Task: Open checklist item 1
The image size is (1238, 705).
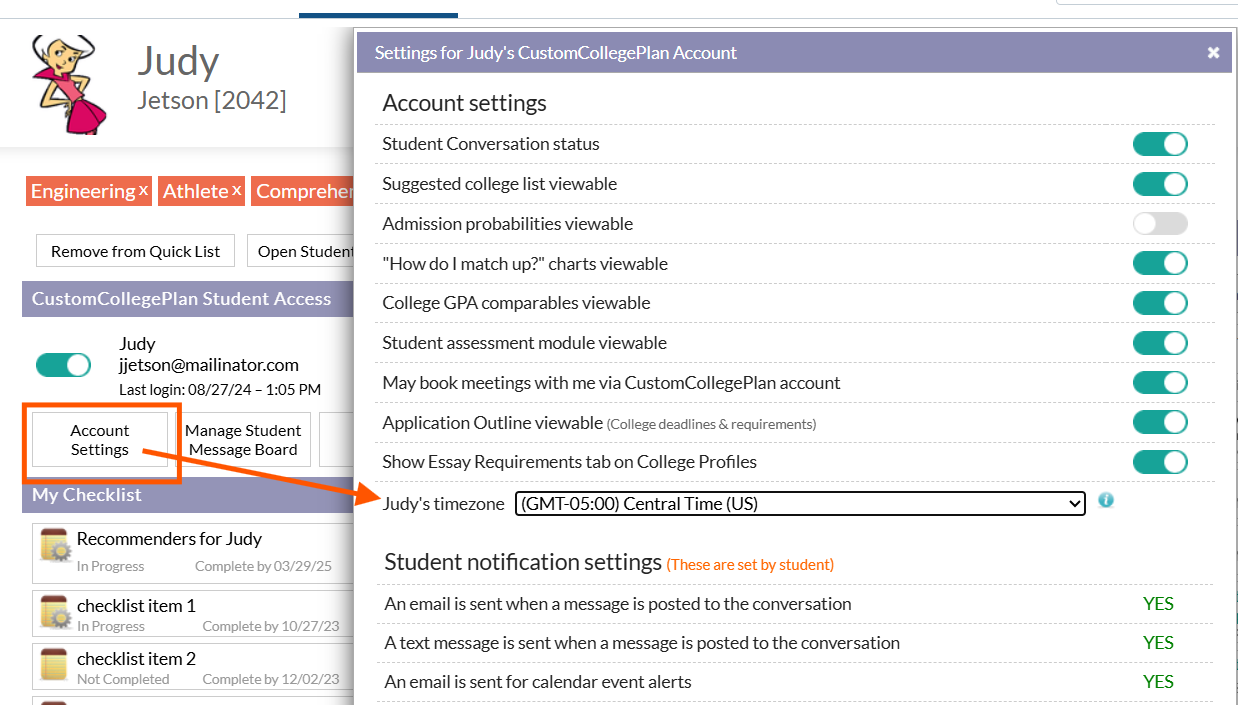Action: [x=193, y=613]
